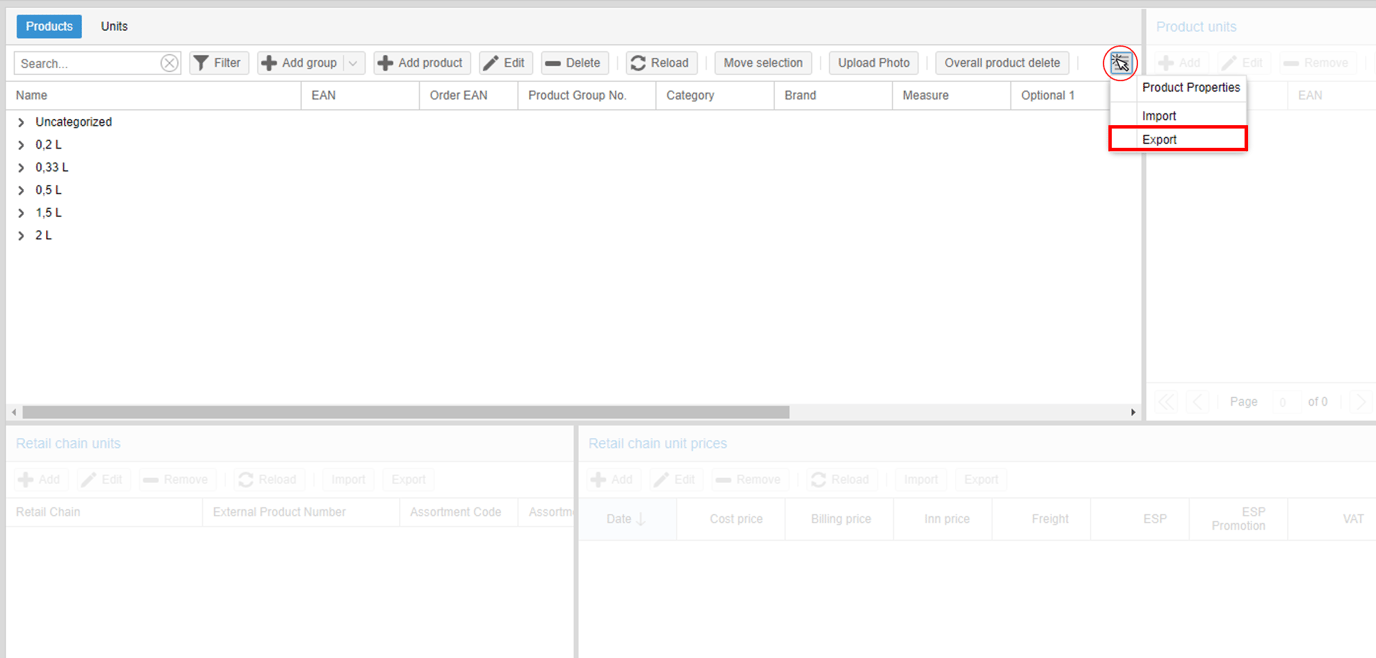Click the Brand column header
The image size is (1376, 658).
[x=833, y=95]
